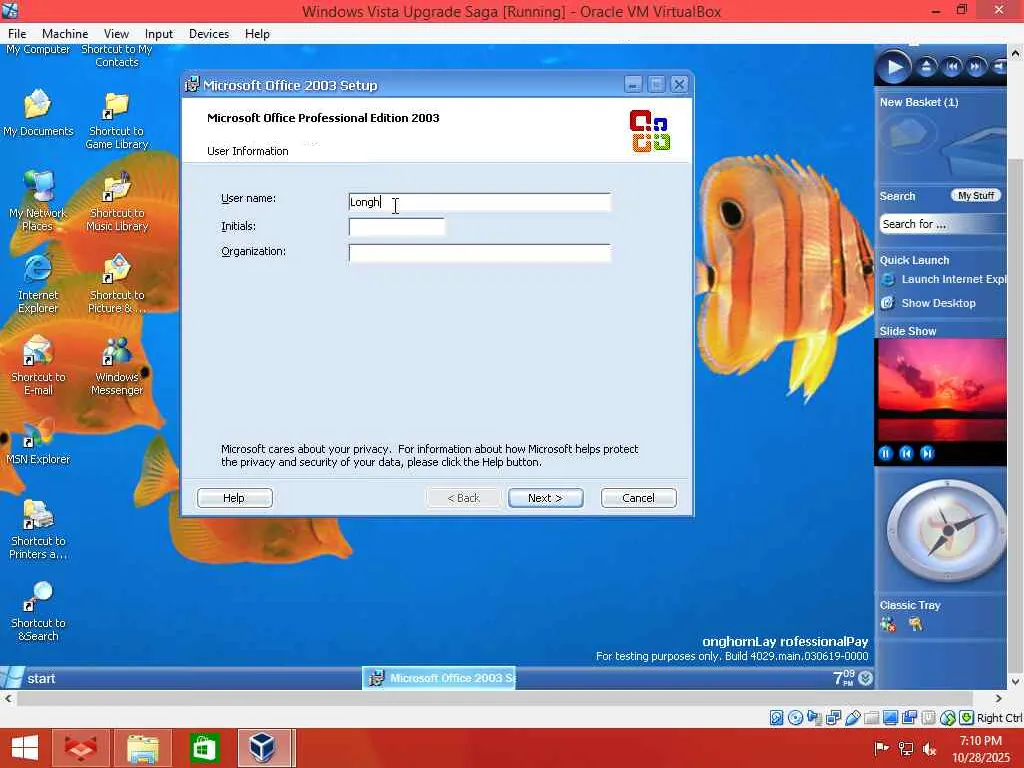Click the sidebar media Eject button
This screenshot has height=768, width=1024.
tap(927, 66)
